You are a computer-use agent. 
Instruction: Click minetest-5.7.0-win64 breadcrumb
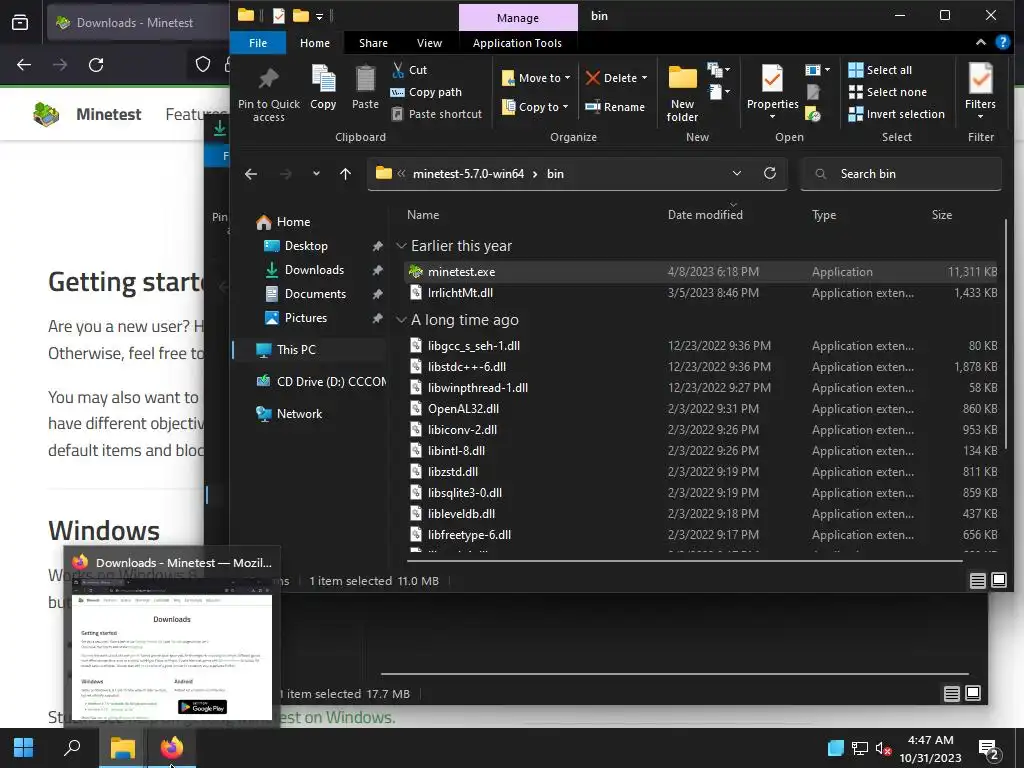coord(468,174)
